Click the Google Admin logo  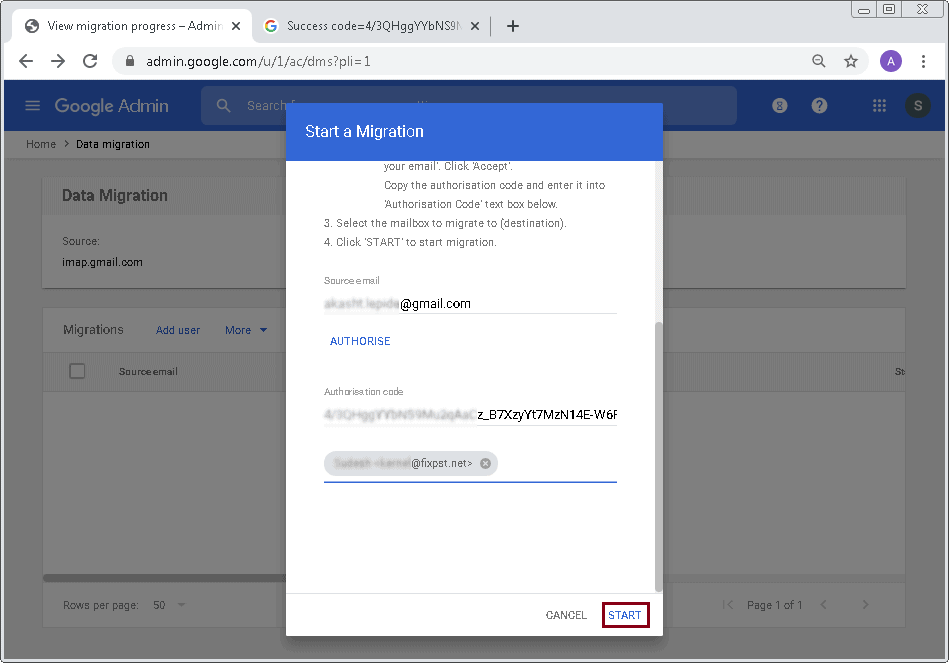(112, 106)
